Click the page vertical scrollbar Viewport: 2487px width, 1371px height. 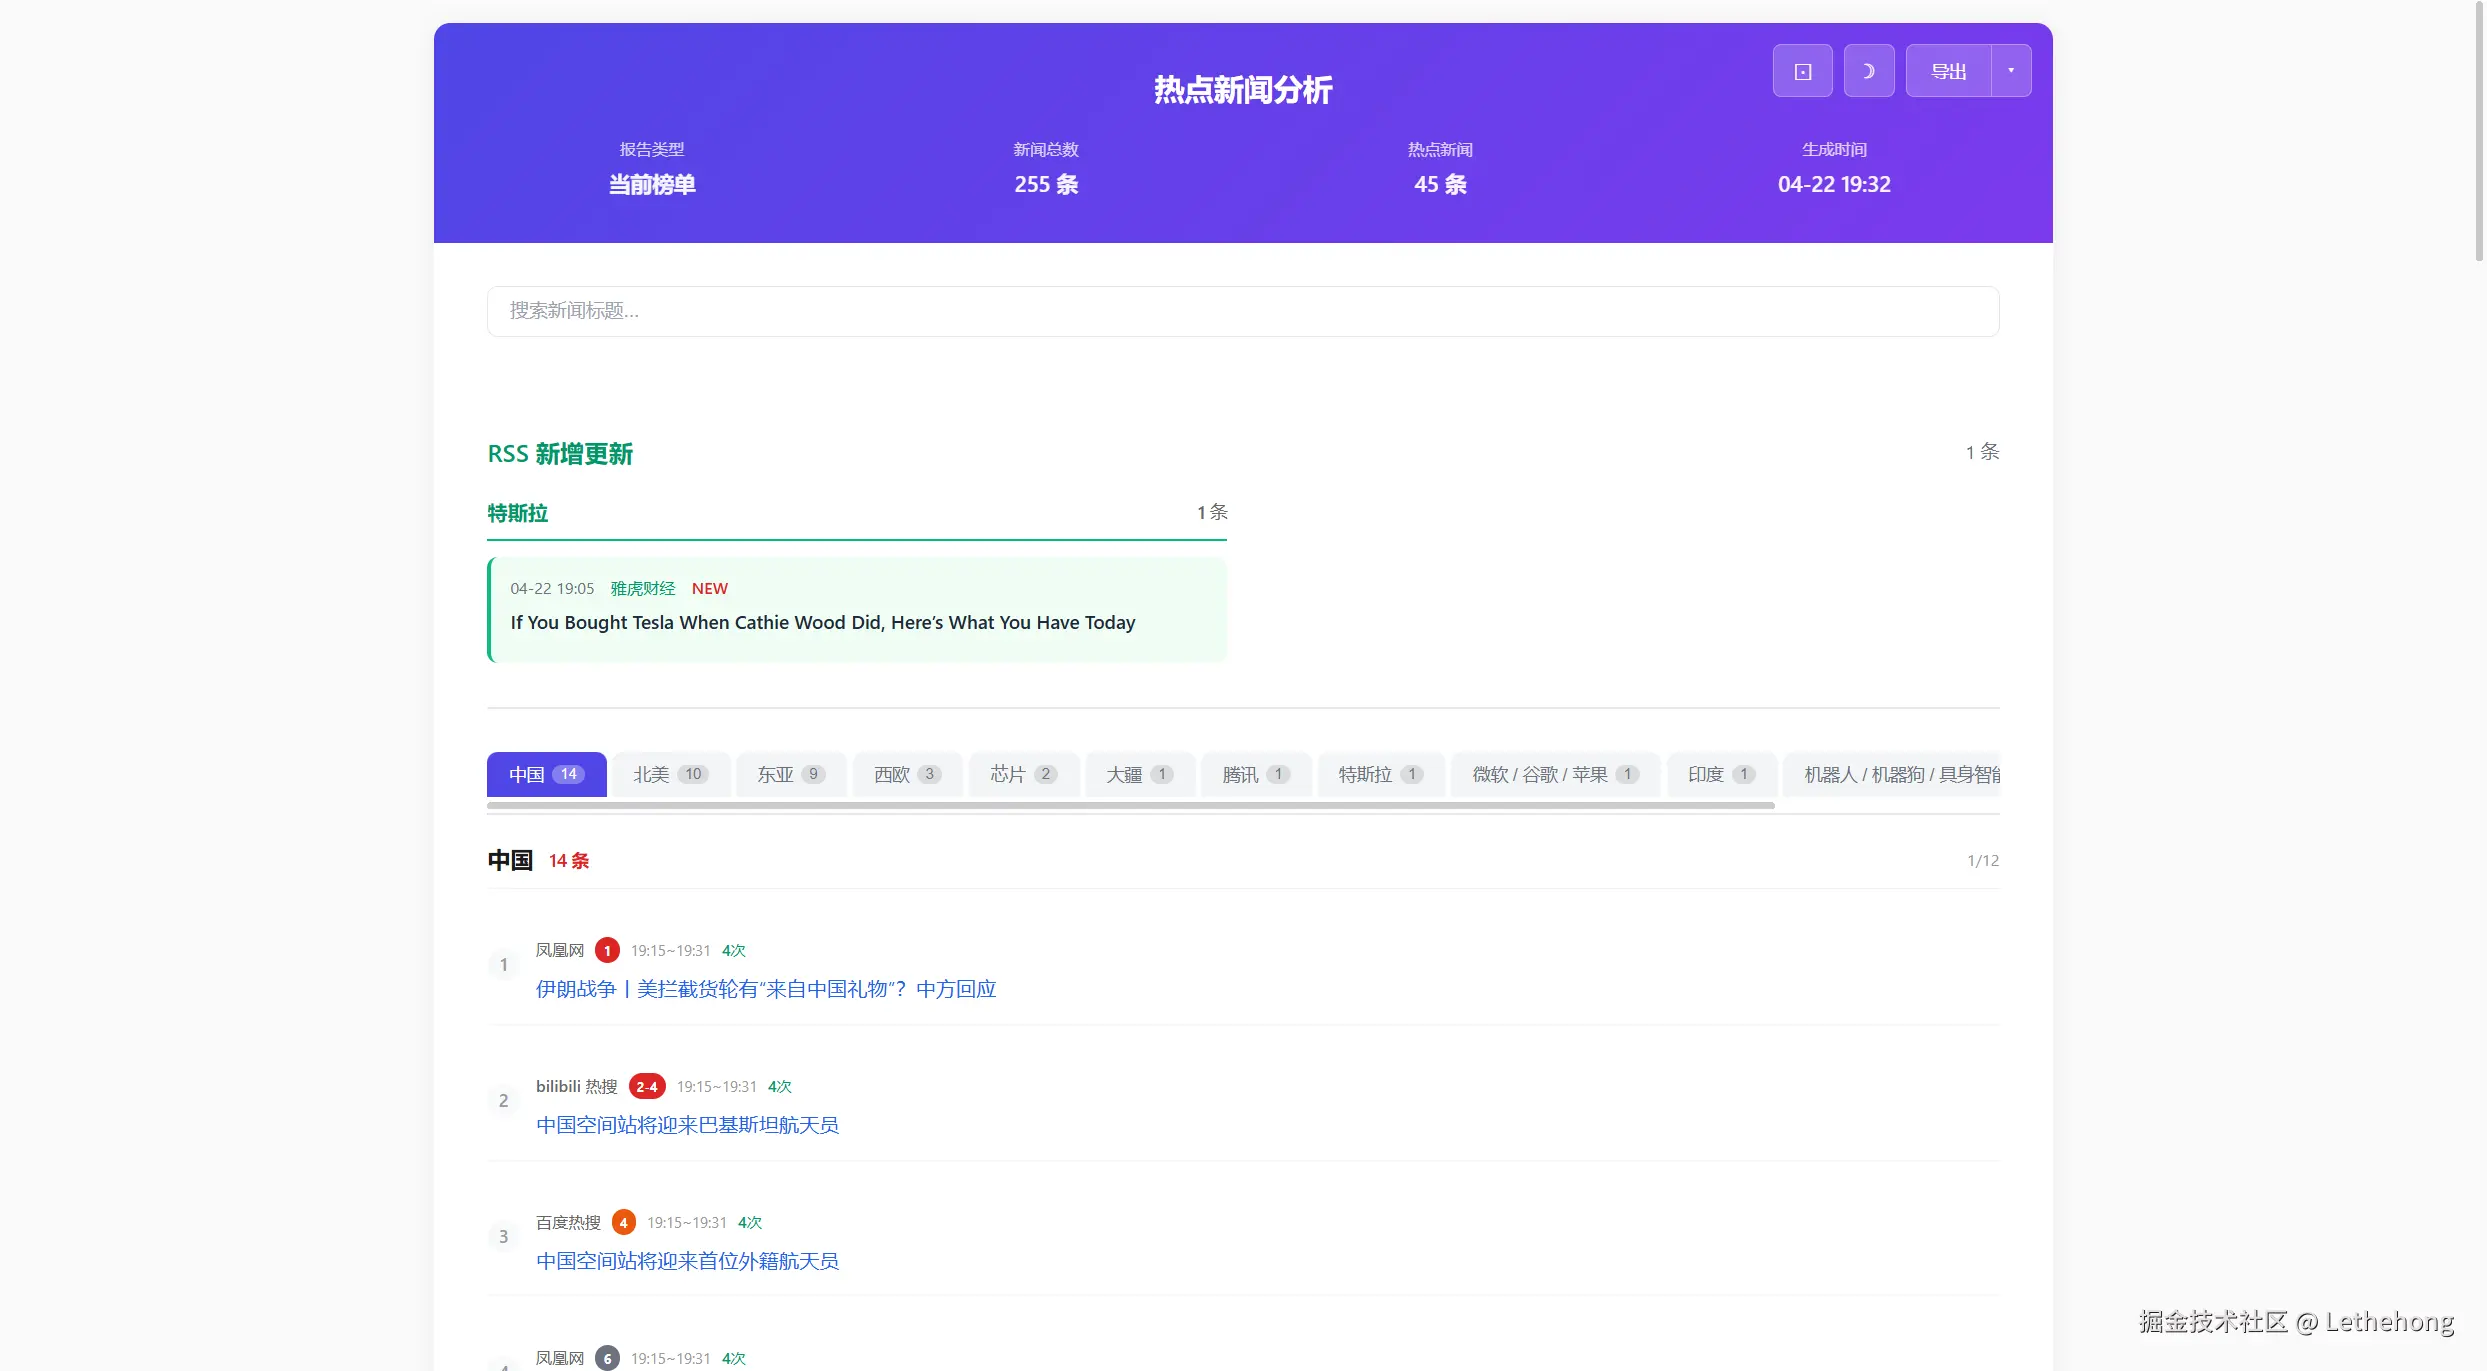2478,130
